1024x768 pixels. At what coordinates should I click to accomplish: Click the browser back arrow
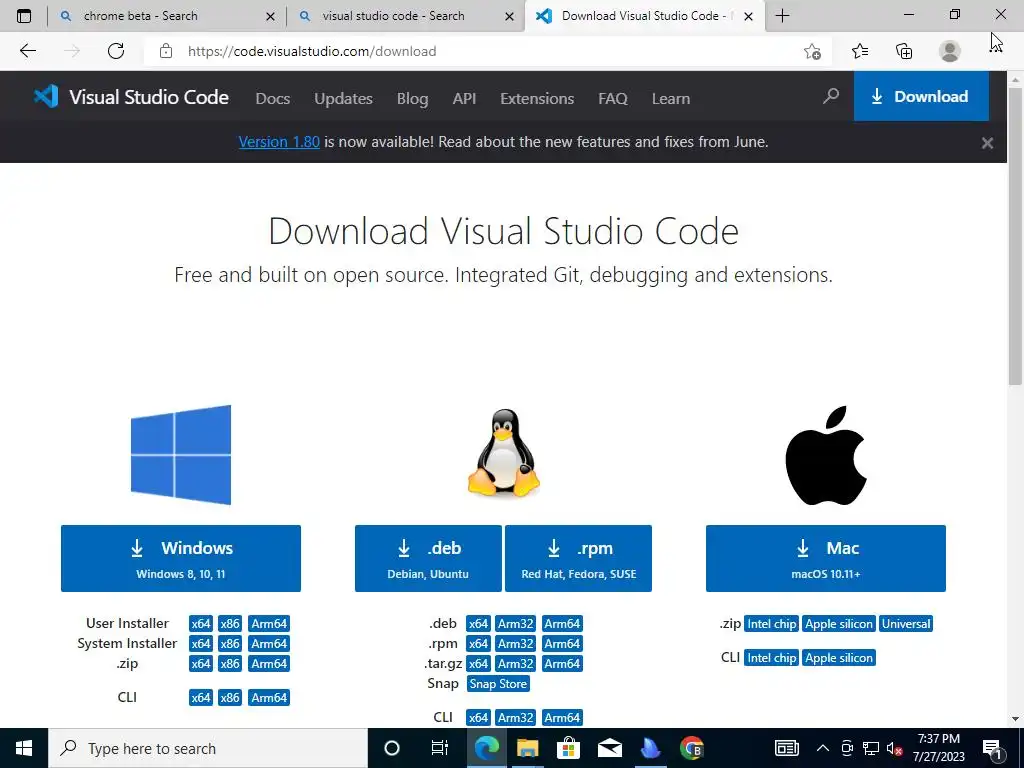point(27,51)
